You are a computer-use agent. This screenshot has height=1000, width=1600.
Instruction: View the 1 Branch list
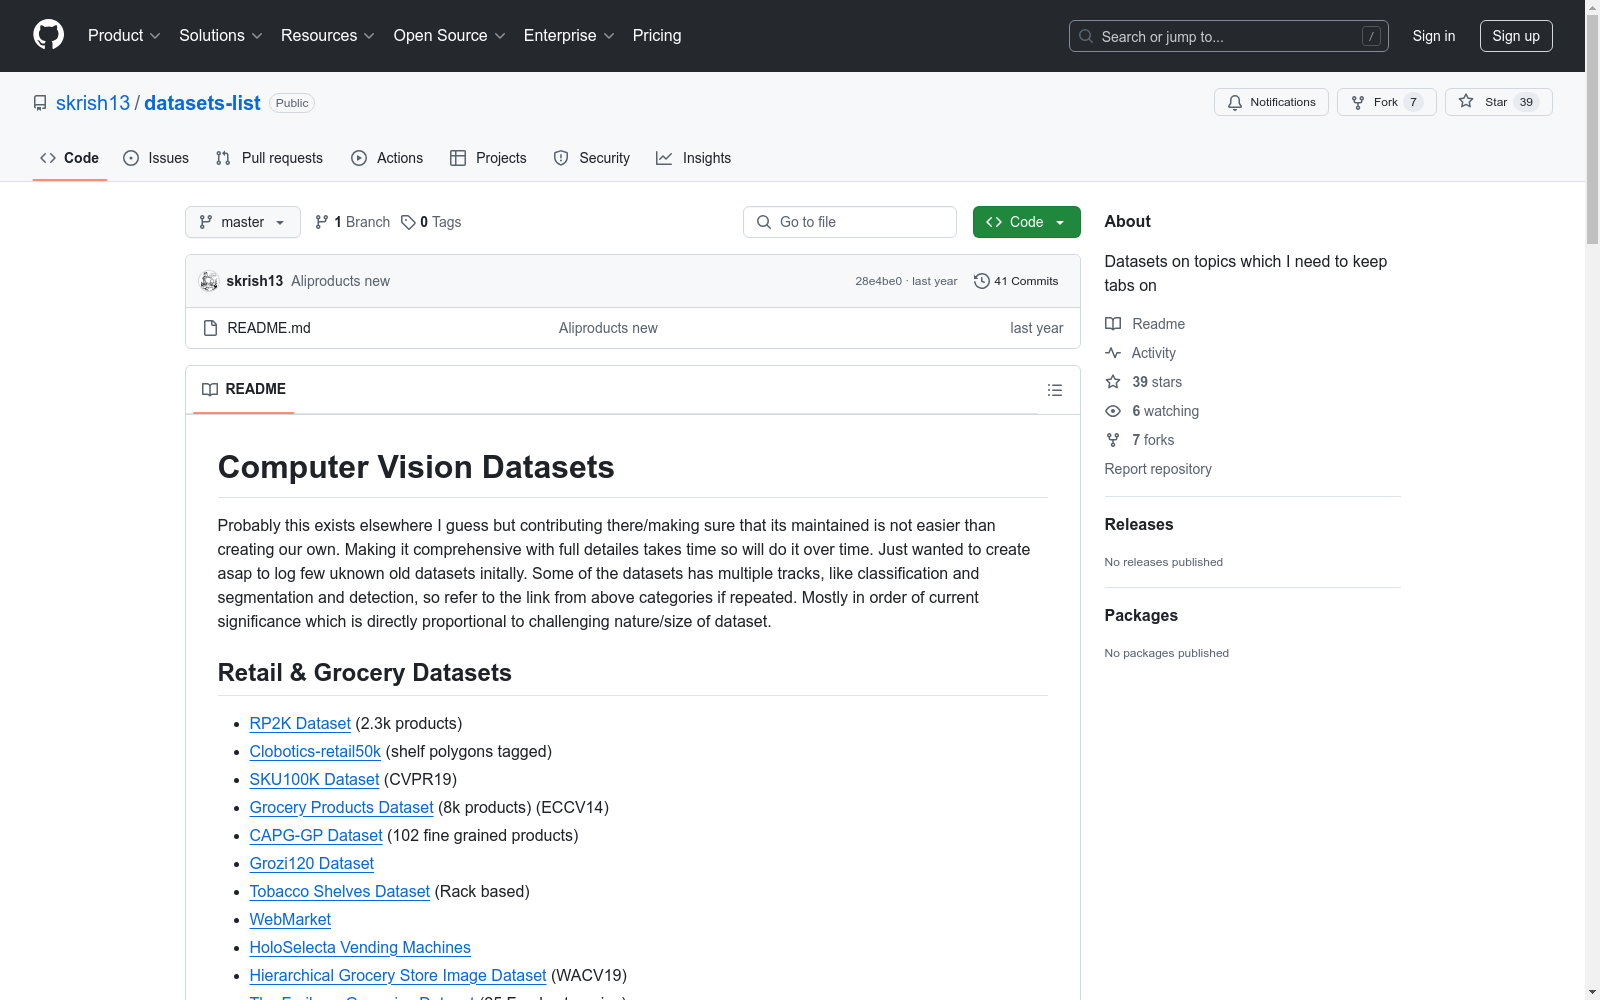[x=352, y=222]
